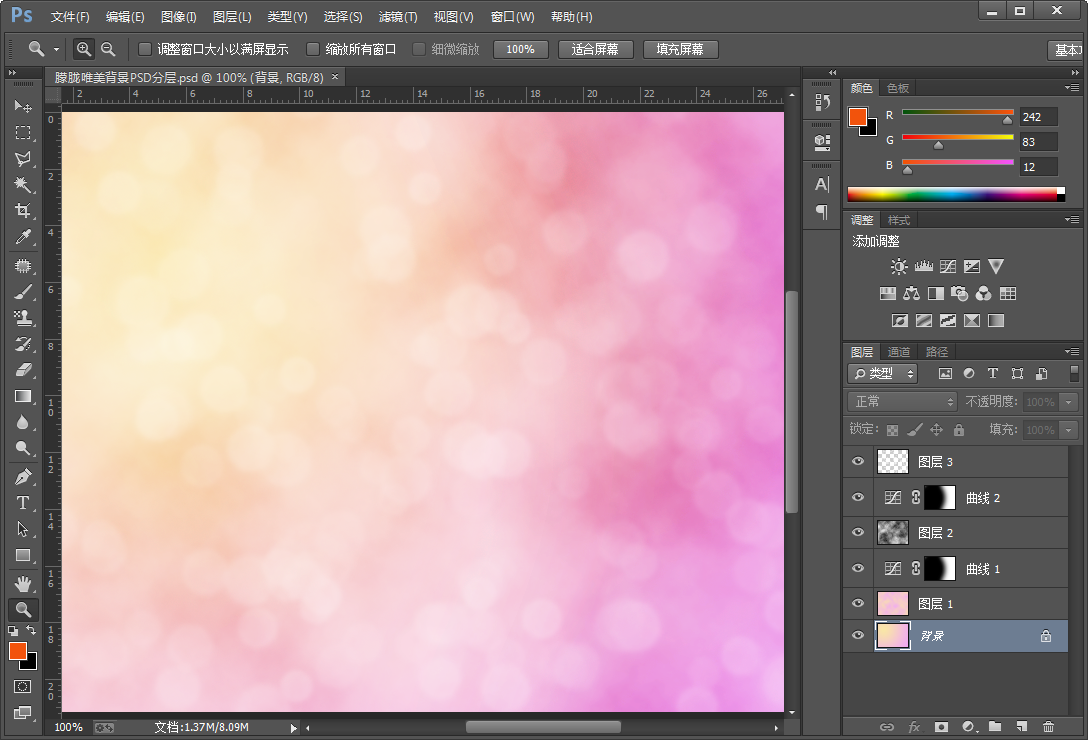Open the 滤镜(T) menu
The image size is (1088, 740).
pyautogui.click(x=398, y=17)
